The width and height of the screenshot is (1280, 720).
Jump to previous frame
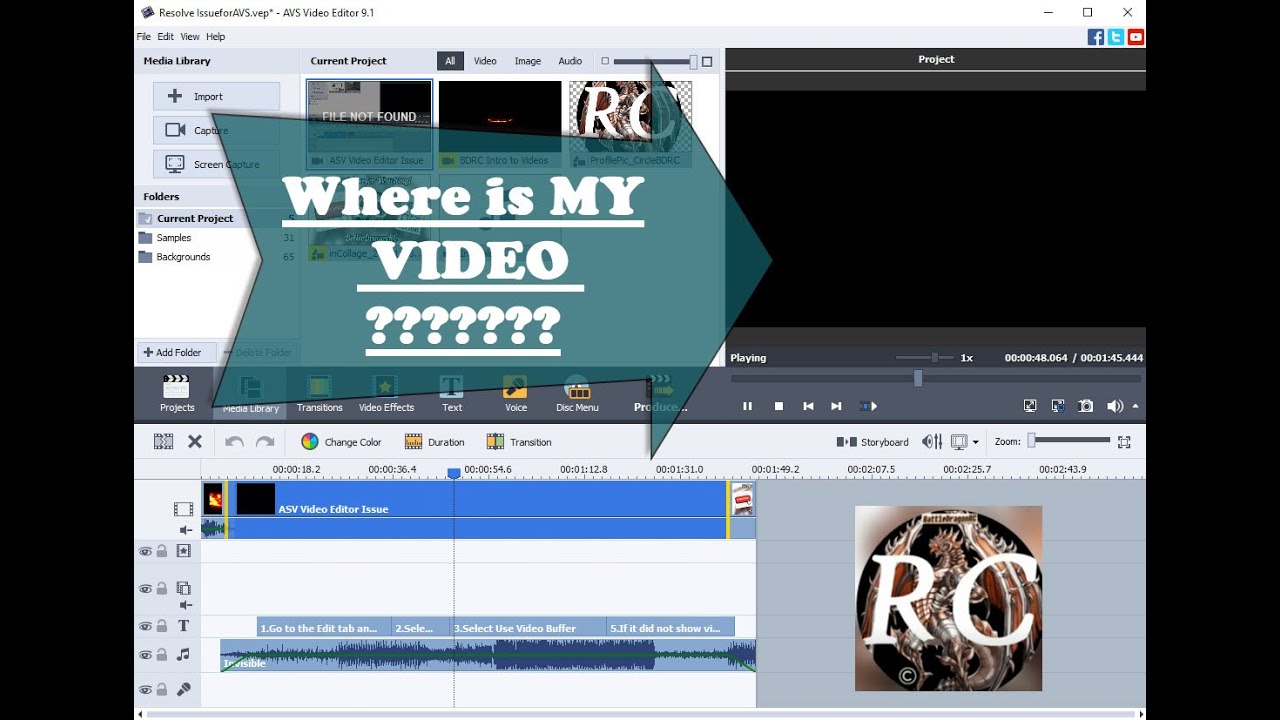[x=808, y=406]
